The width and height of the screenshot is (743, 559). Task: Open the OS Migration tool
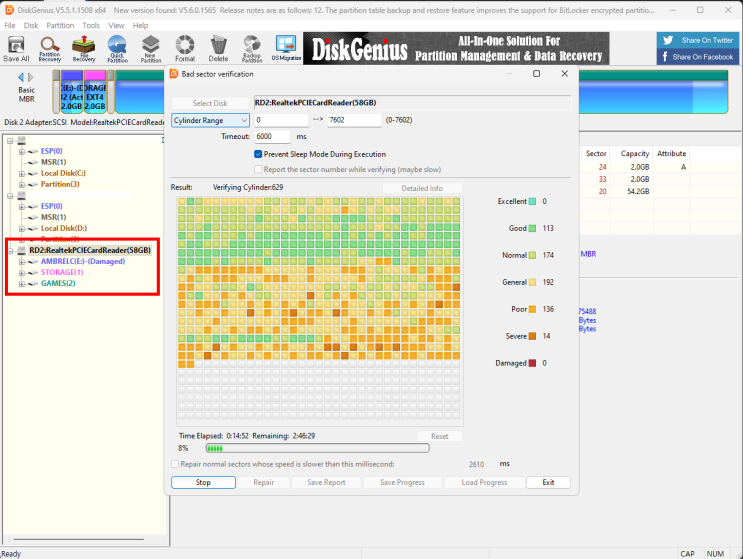(286, 49)
